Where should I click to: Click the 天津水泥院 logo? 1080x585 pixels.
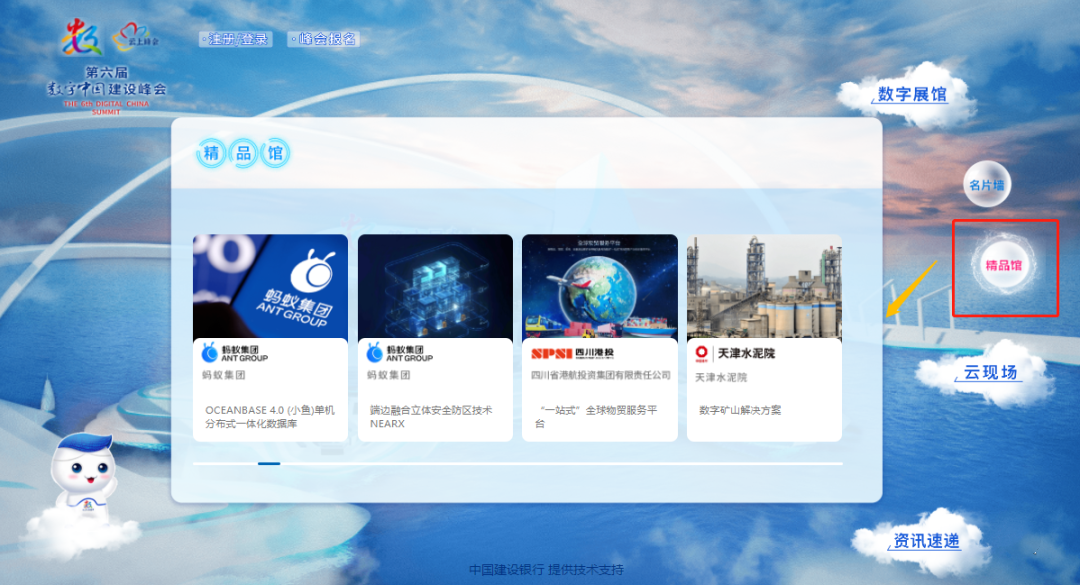point(735,353)
